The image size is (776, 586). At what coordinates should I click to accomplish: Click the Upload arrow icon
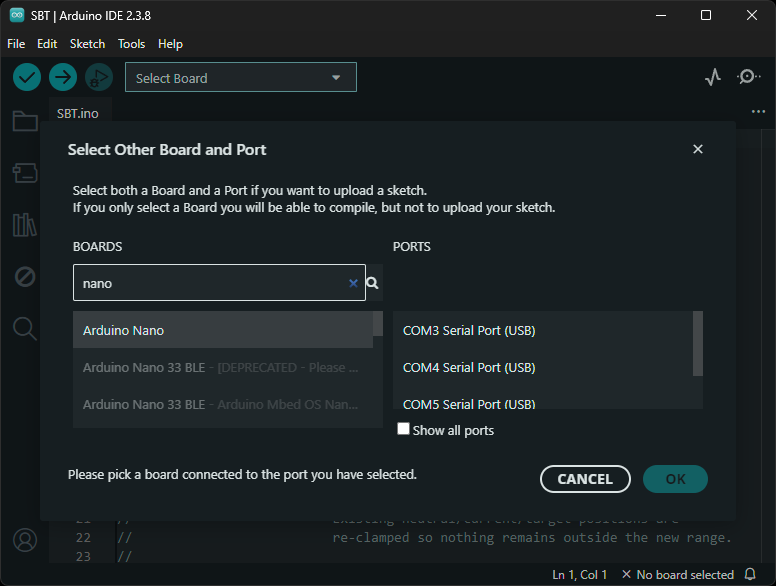coord(63,77)
